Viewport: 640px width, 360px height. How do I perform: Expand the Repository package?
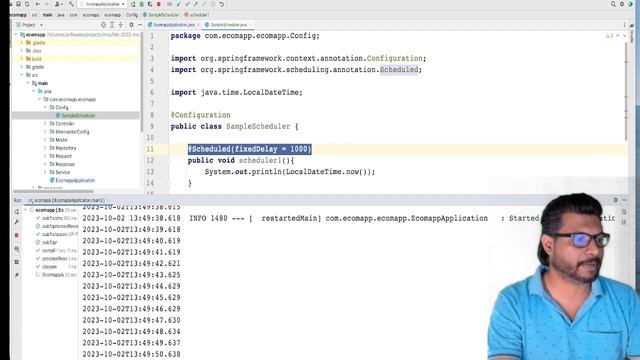point(45,148)
